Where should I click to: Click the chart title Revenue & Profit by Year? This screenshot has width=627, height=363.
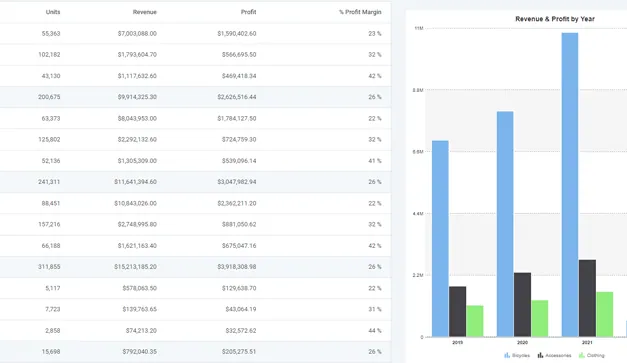pos(555,19)
